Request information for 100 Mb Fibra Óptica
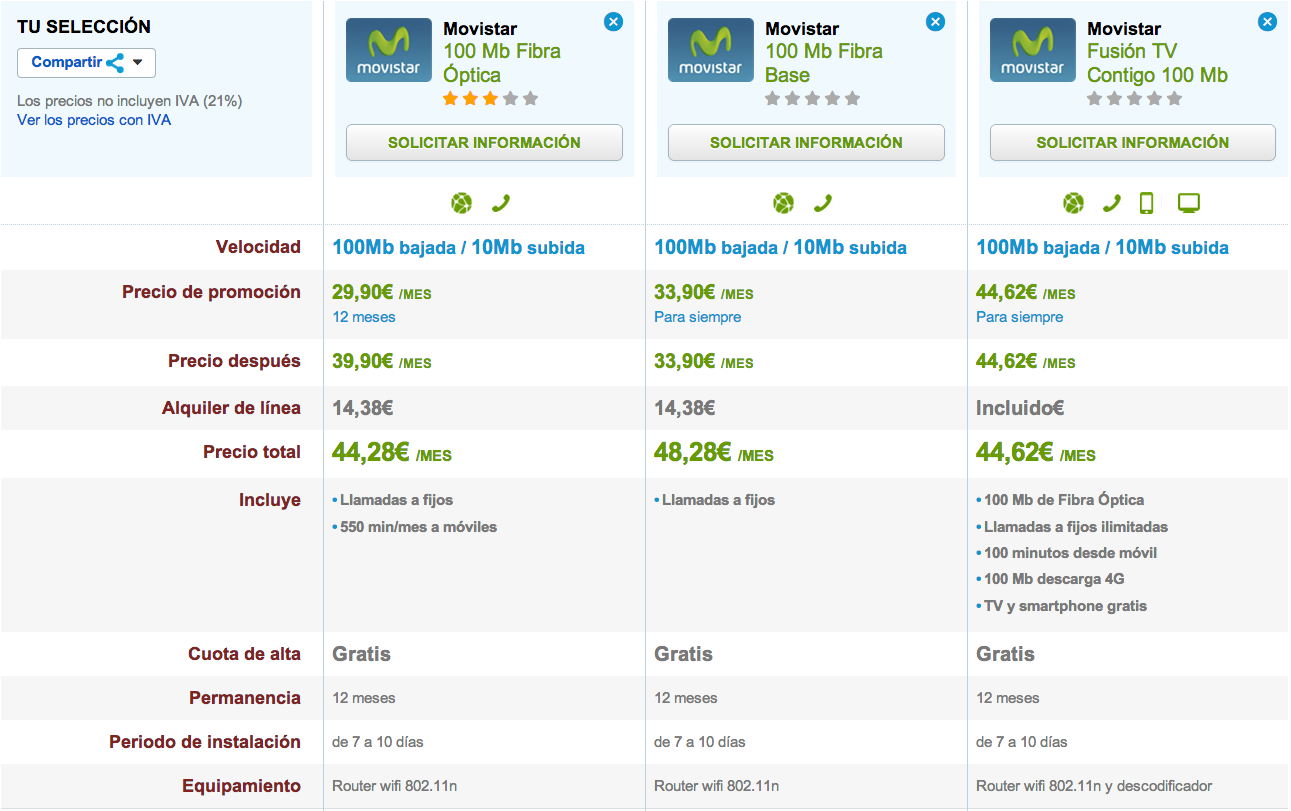Image resolution: width=1291 pixels, height=811 pixels. pos(484,142)
